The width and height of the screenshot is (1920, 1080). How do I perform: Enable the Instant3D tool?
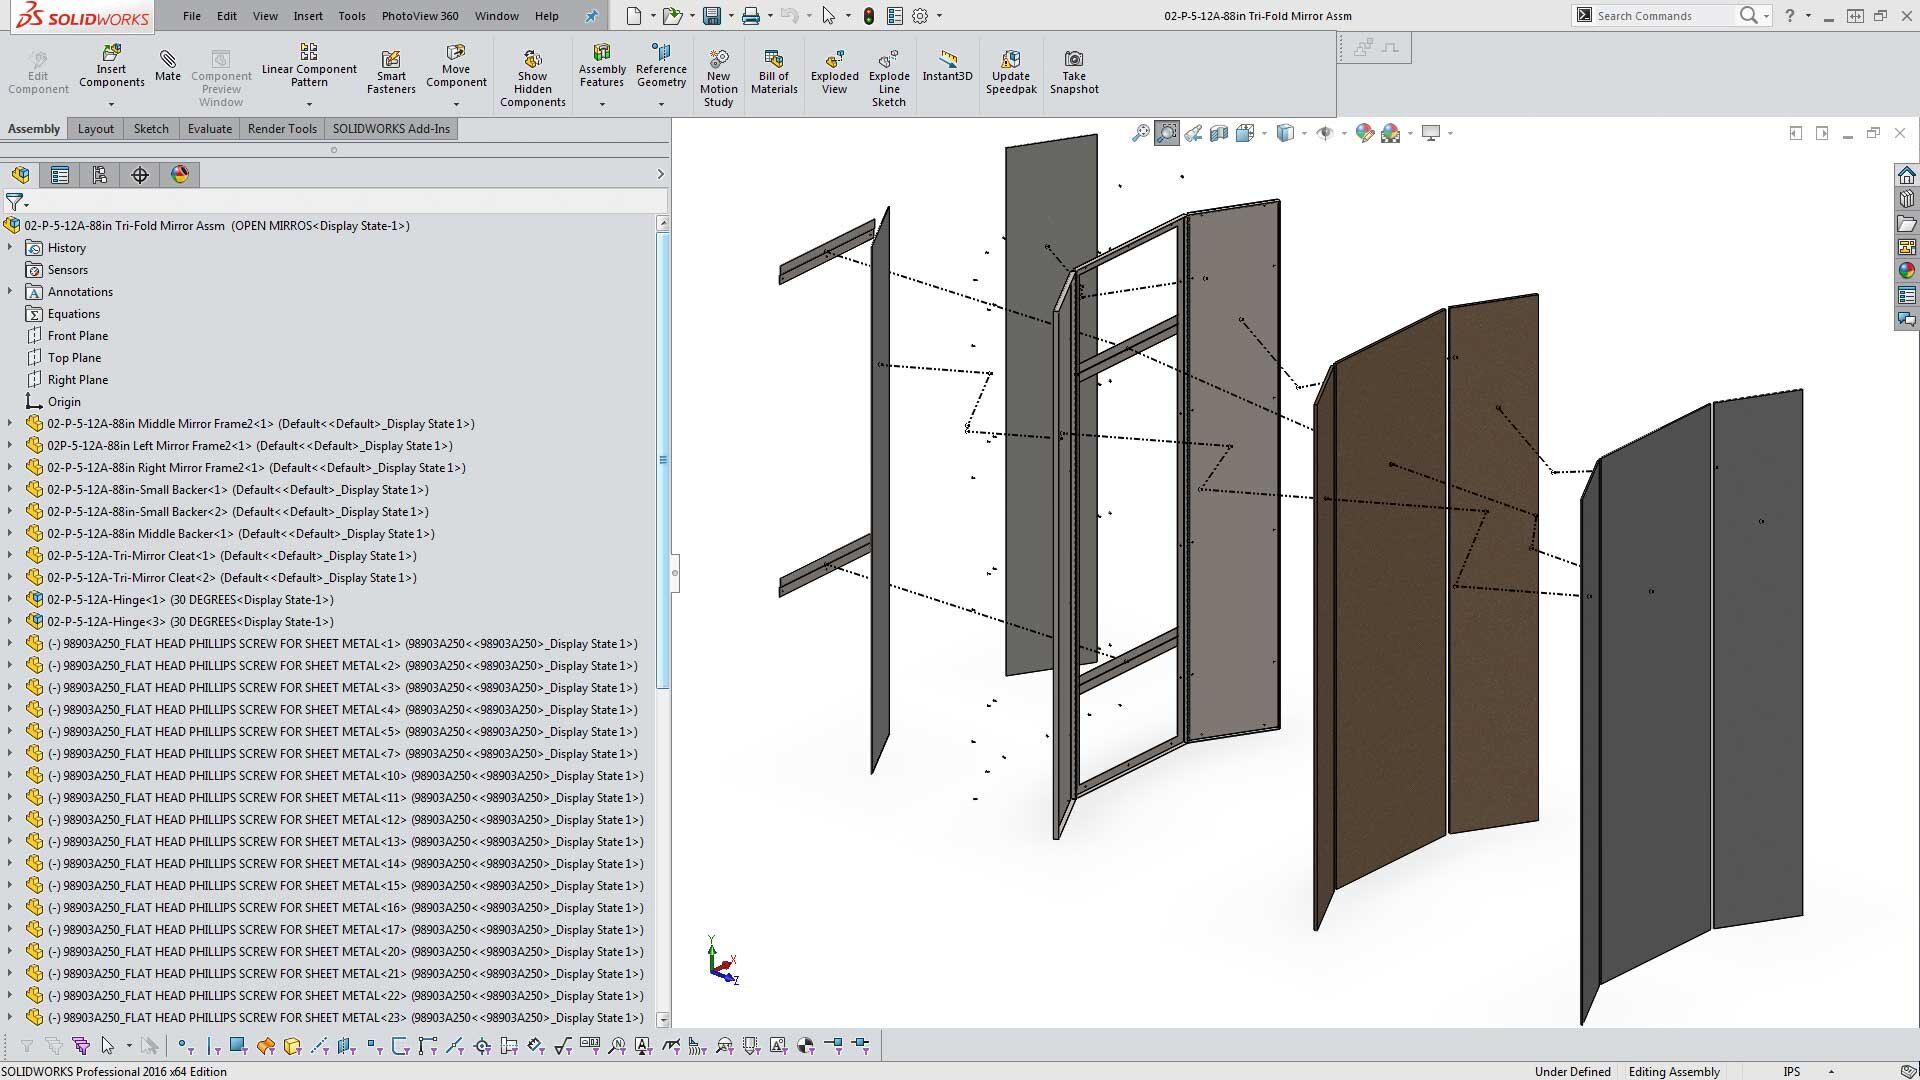point(947,65)
